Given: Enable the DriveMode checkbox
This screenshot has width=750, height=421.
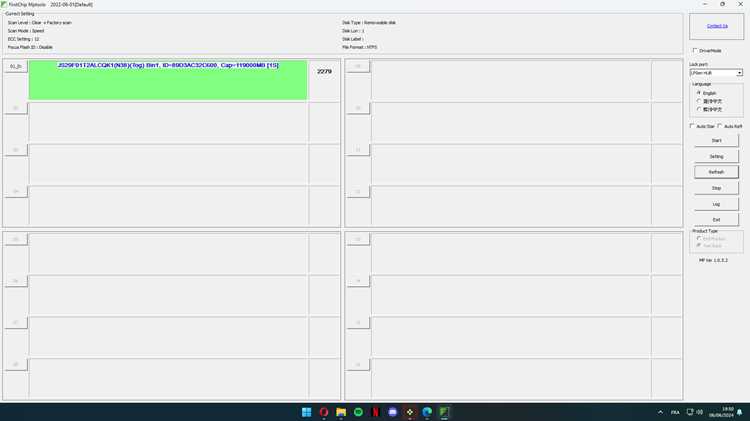Looking at the screenshot, I should tap(695, 50).
